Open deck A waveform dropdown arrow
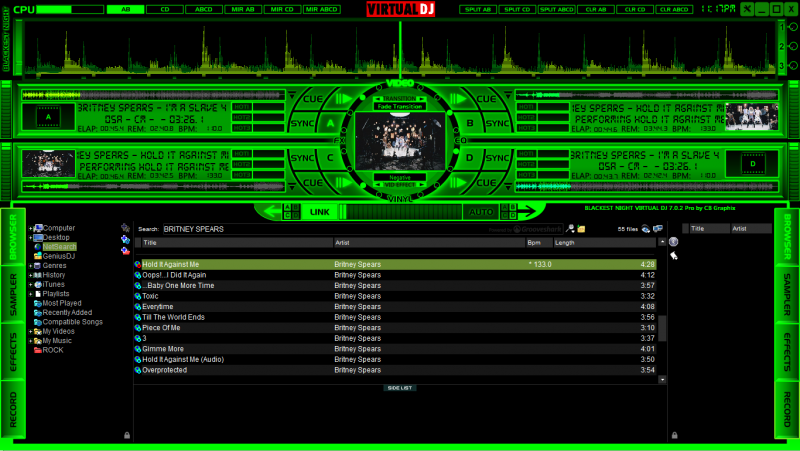The width and height of the screenshot is (800, 451). [x=292, y=95]
